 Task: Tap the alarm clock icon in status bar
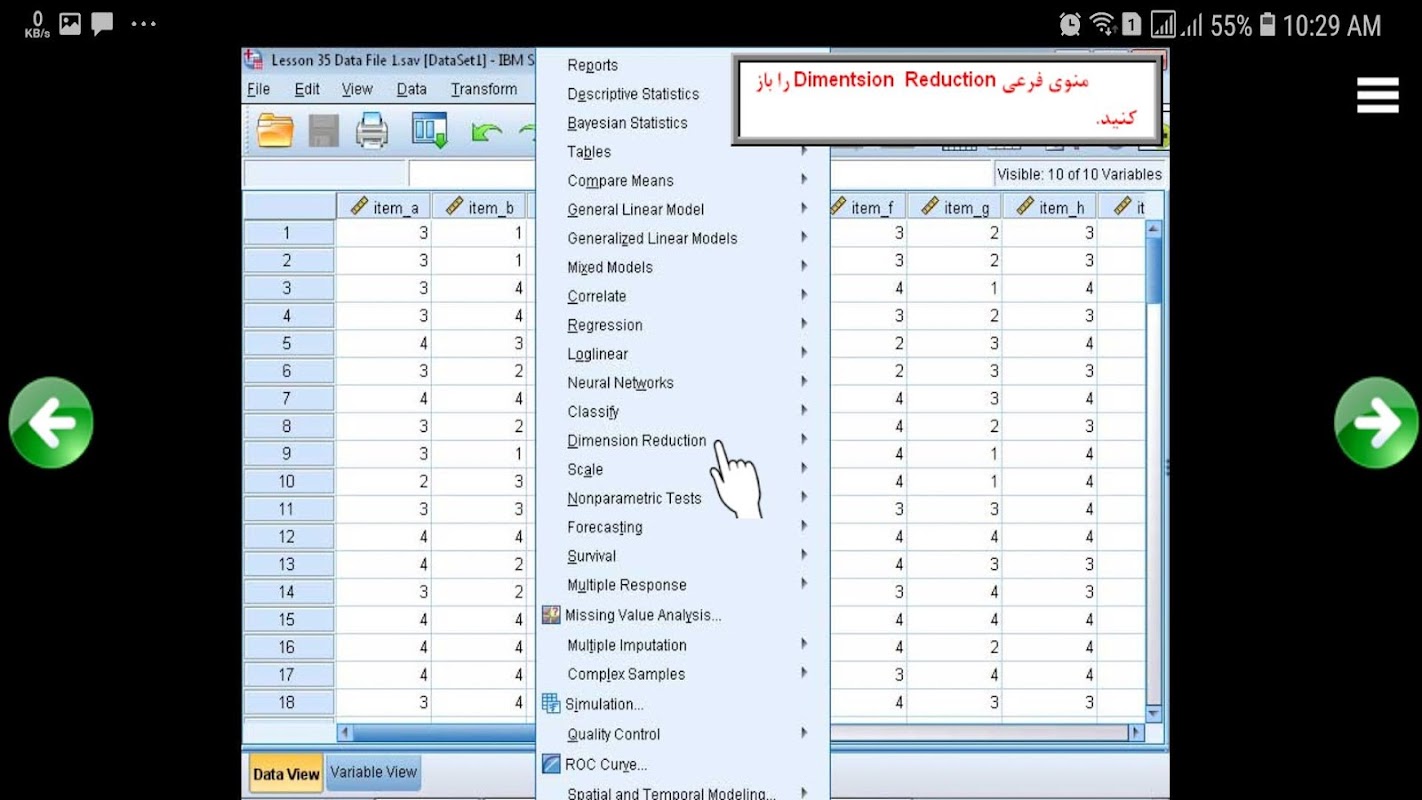1070,25
